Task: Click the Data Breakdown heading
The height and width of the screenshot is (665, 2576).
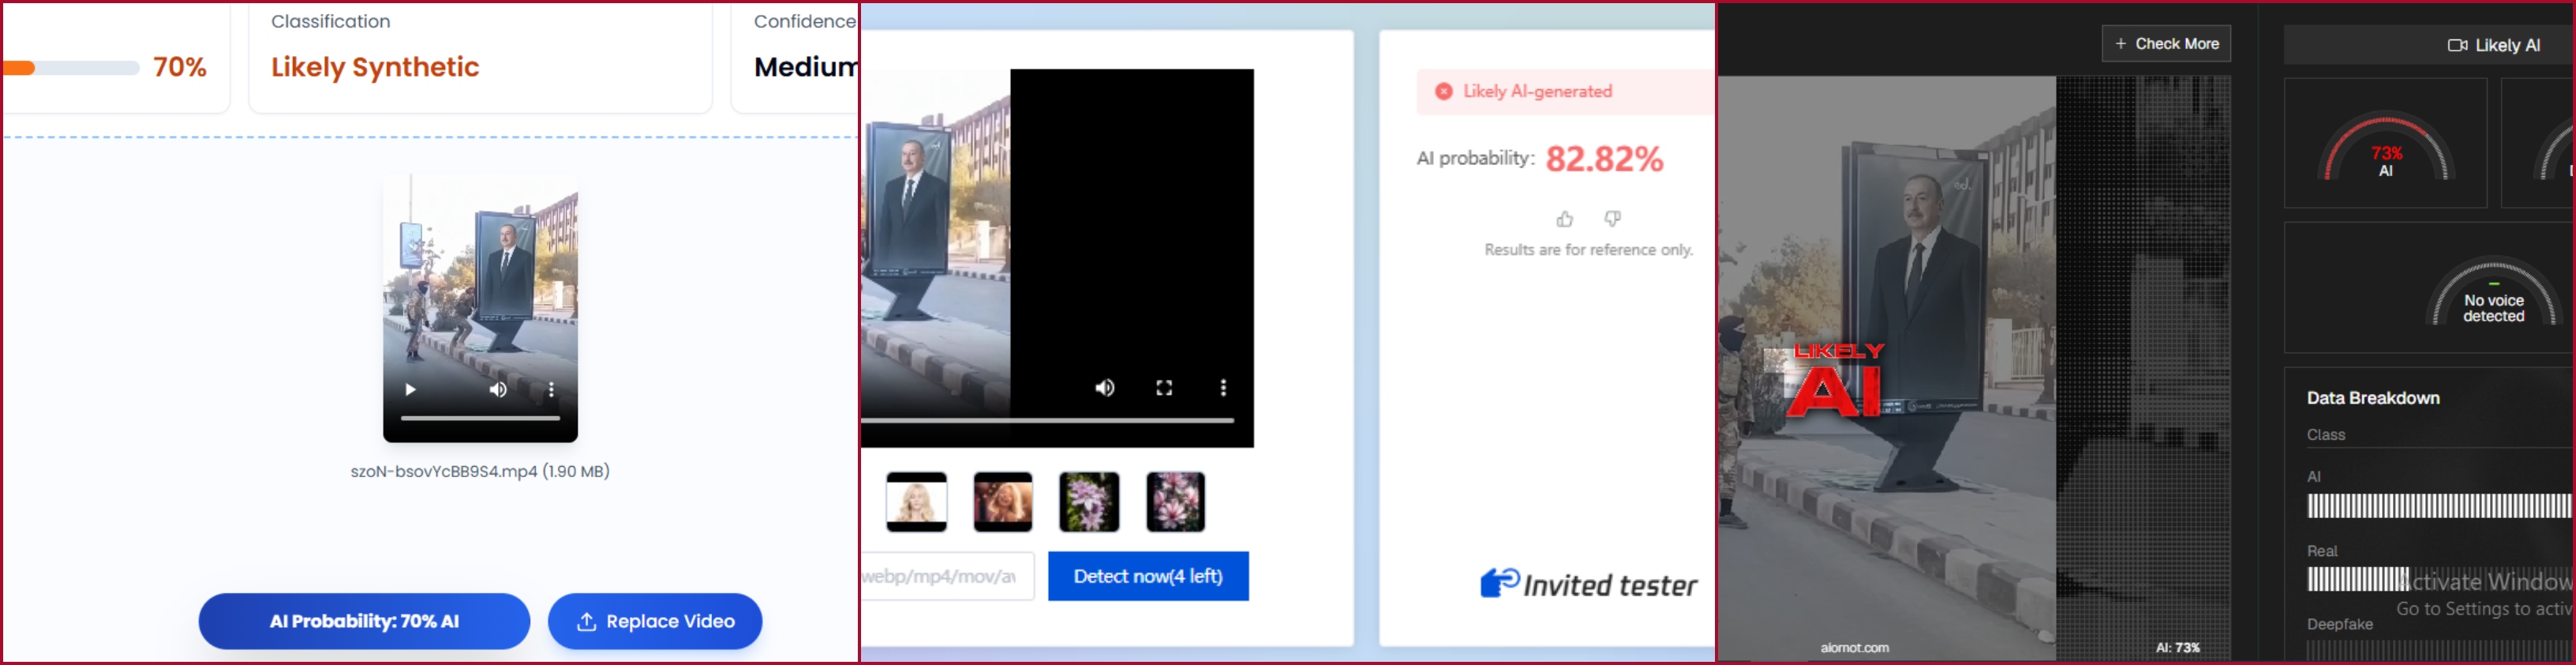Action: click(2373, 398)
